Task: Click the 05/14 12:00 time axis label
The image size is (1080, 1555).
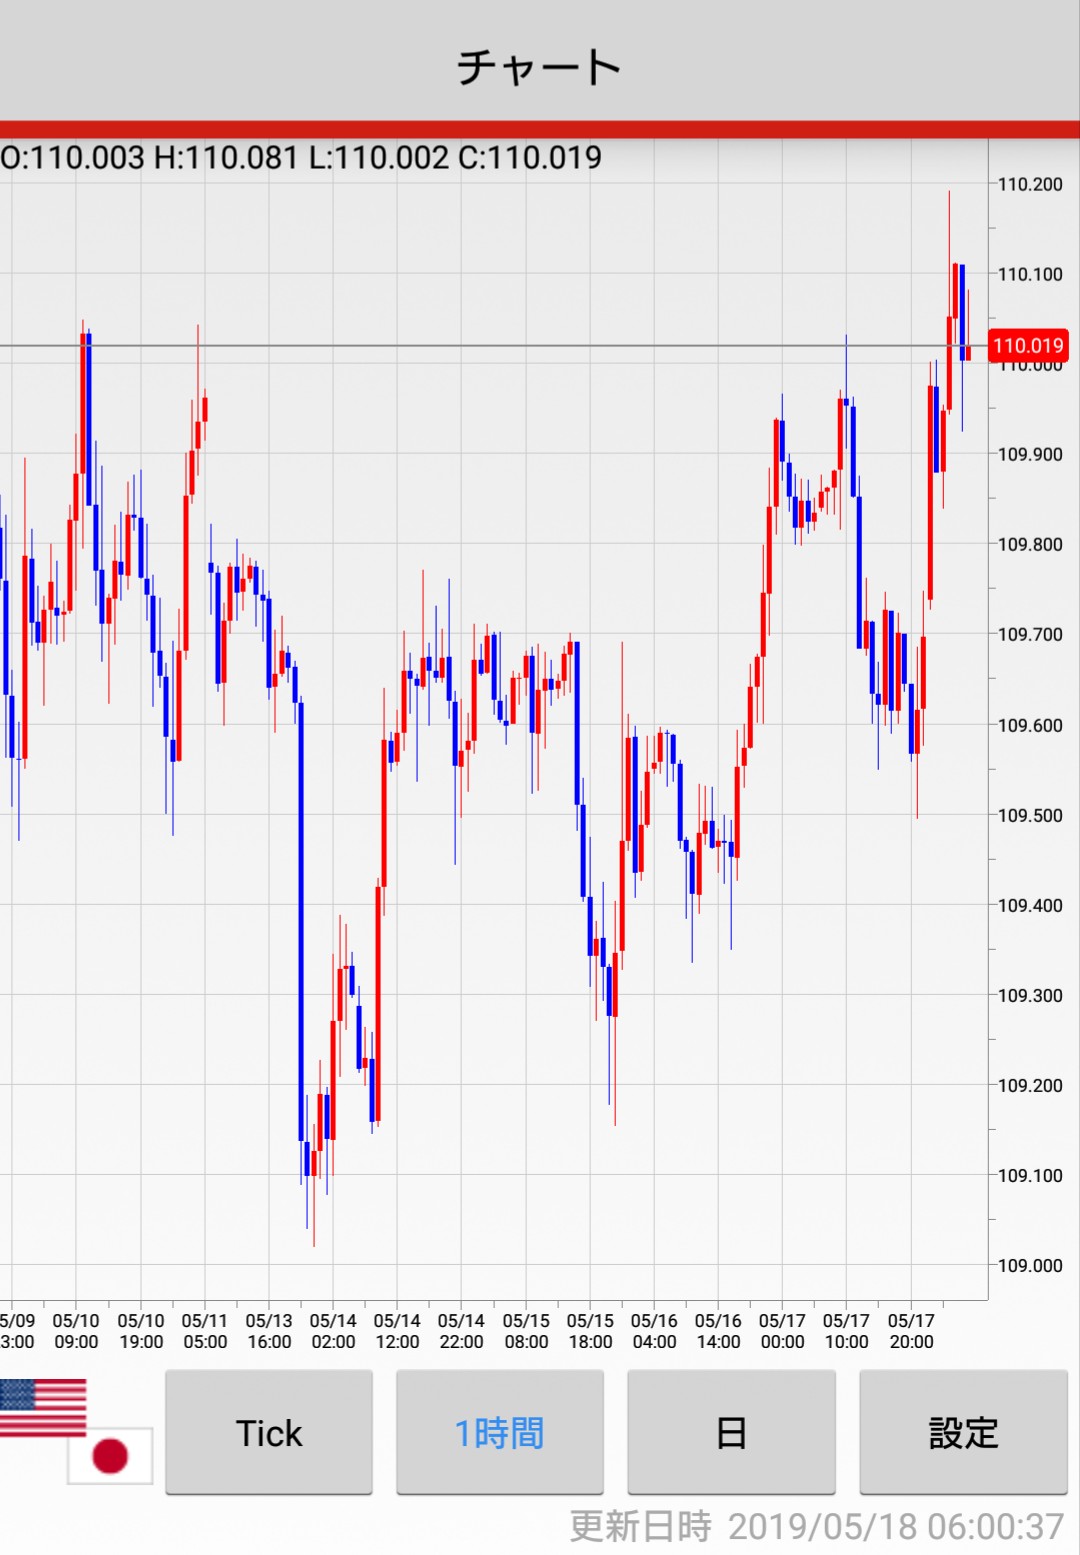Action: pyautogui.click(x=397, y=1331)
